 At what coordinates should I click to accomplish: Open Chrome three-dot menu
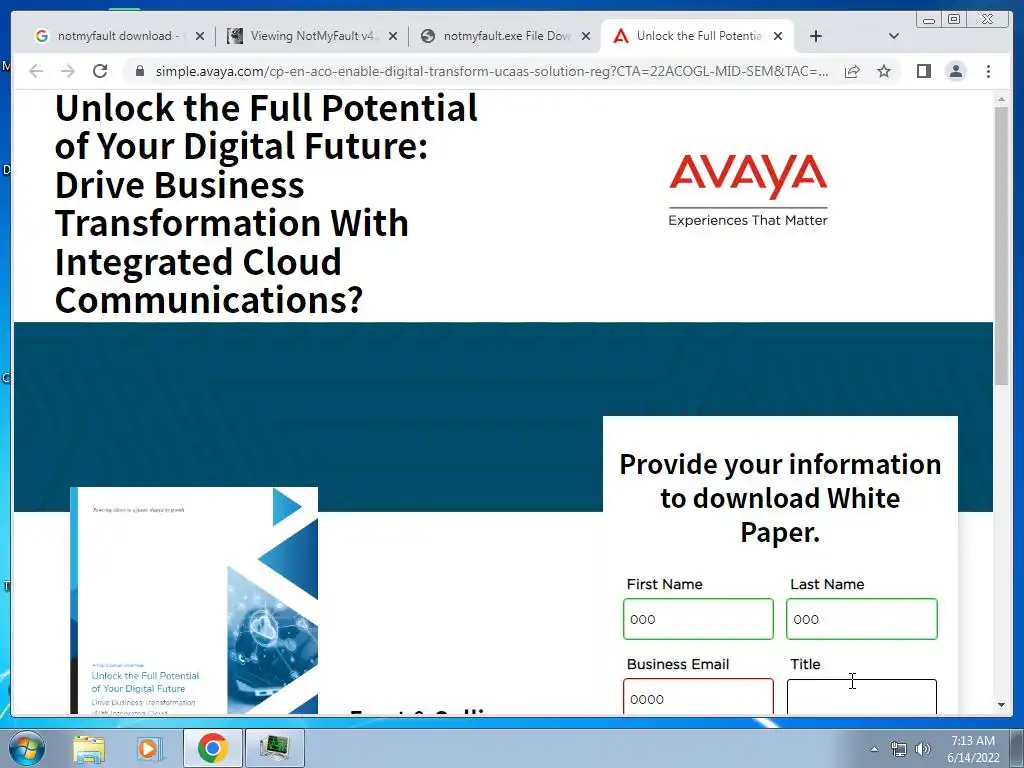(x=988, y=71)
